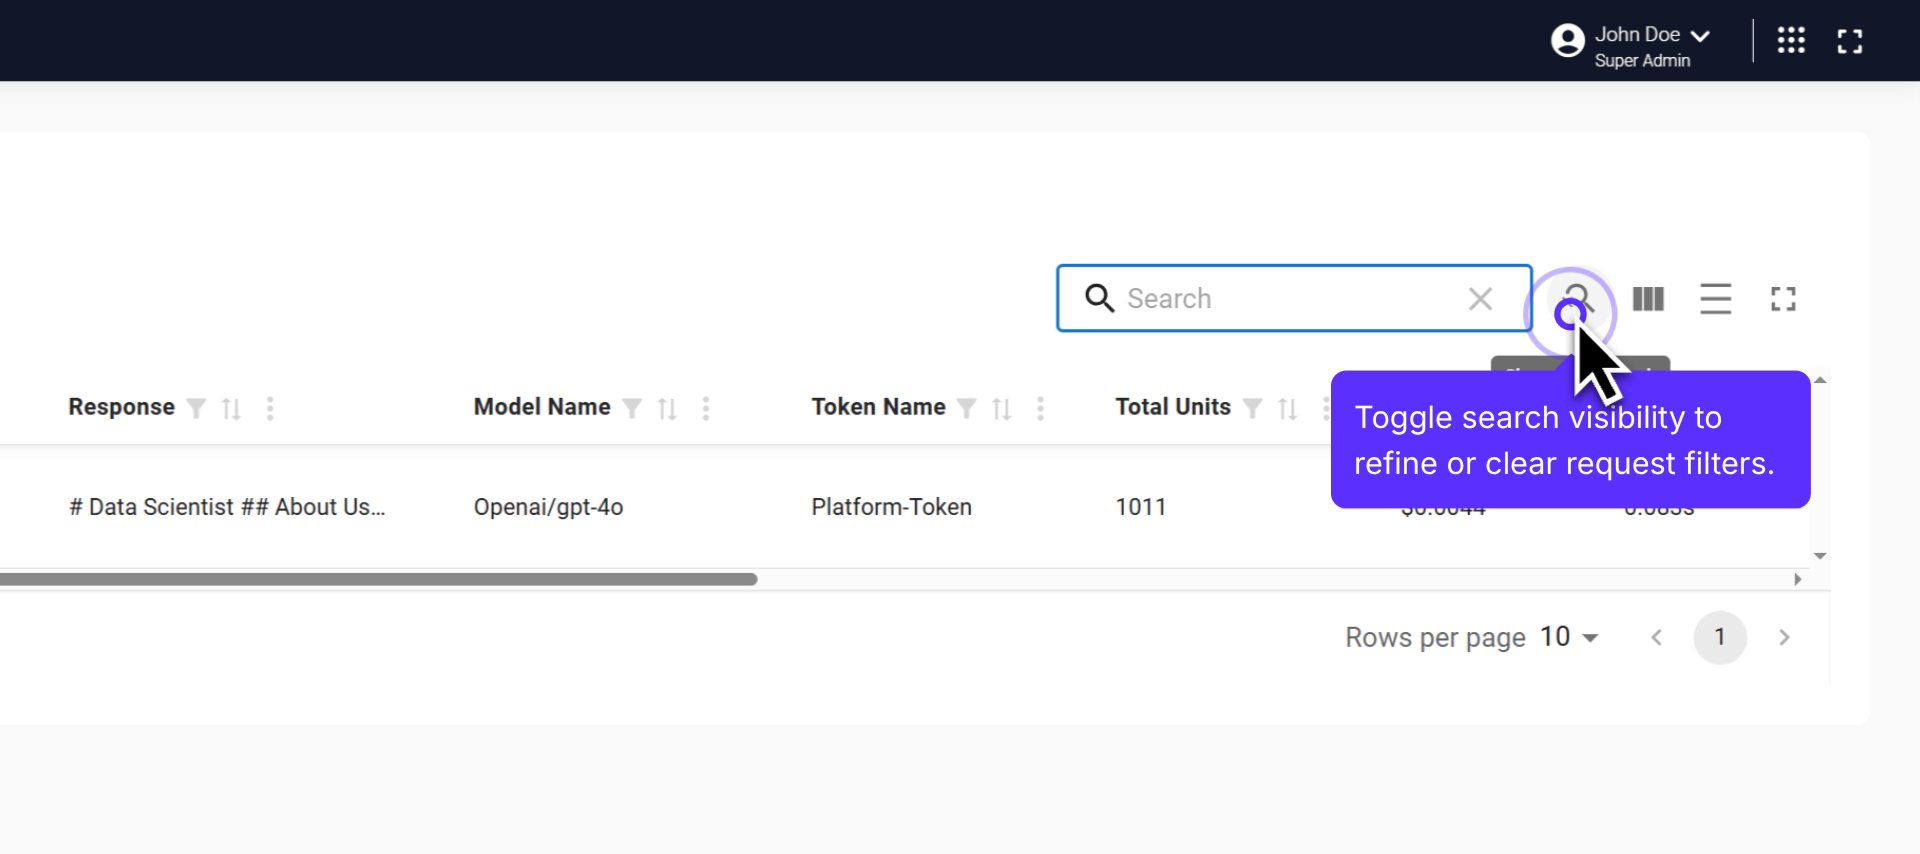This screenshot has width=1920, height=854.
Task: Sort by the Model Name column
Action: (x=667, y=408)
